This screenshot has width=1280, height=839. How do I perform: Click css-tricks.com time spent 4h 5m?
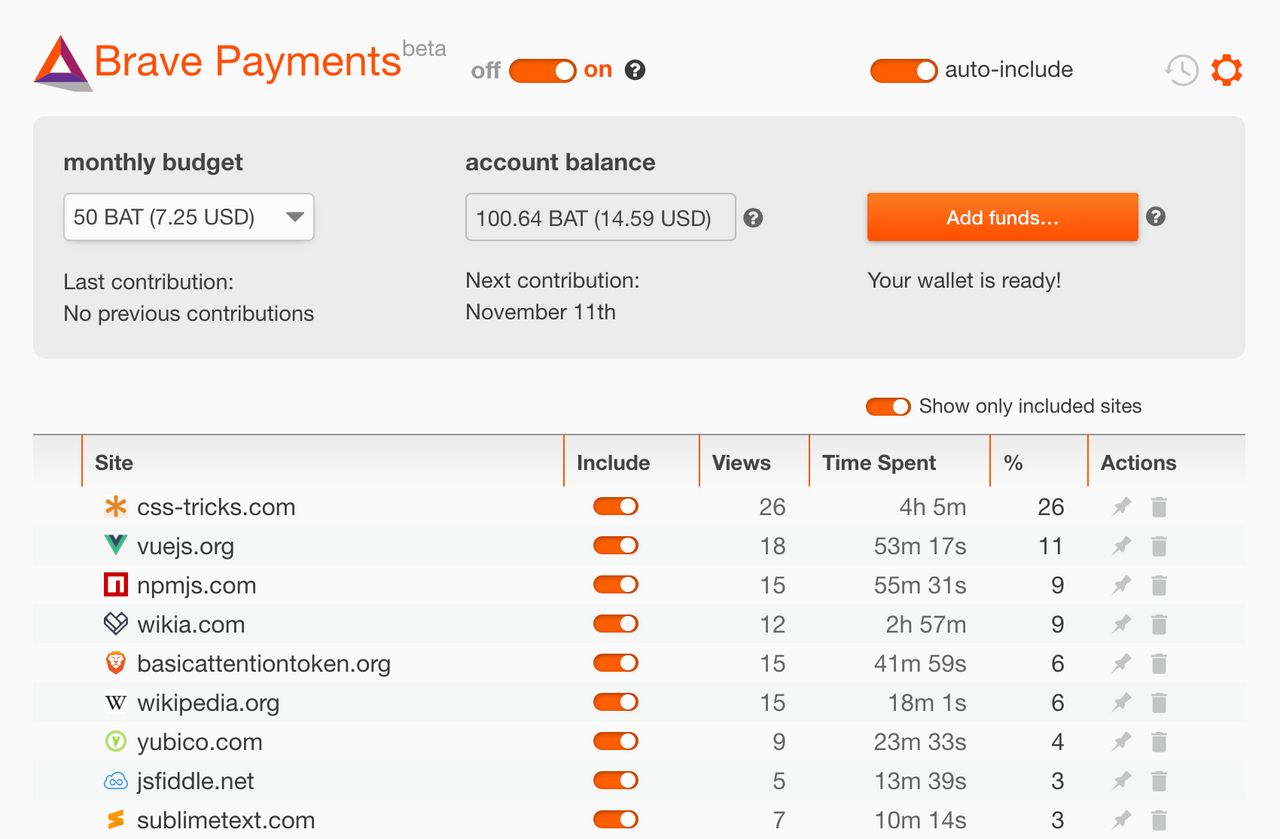932,507
